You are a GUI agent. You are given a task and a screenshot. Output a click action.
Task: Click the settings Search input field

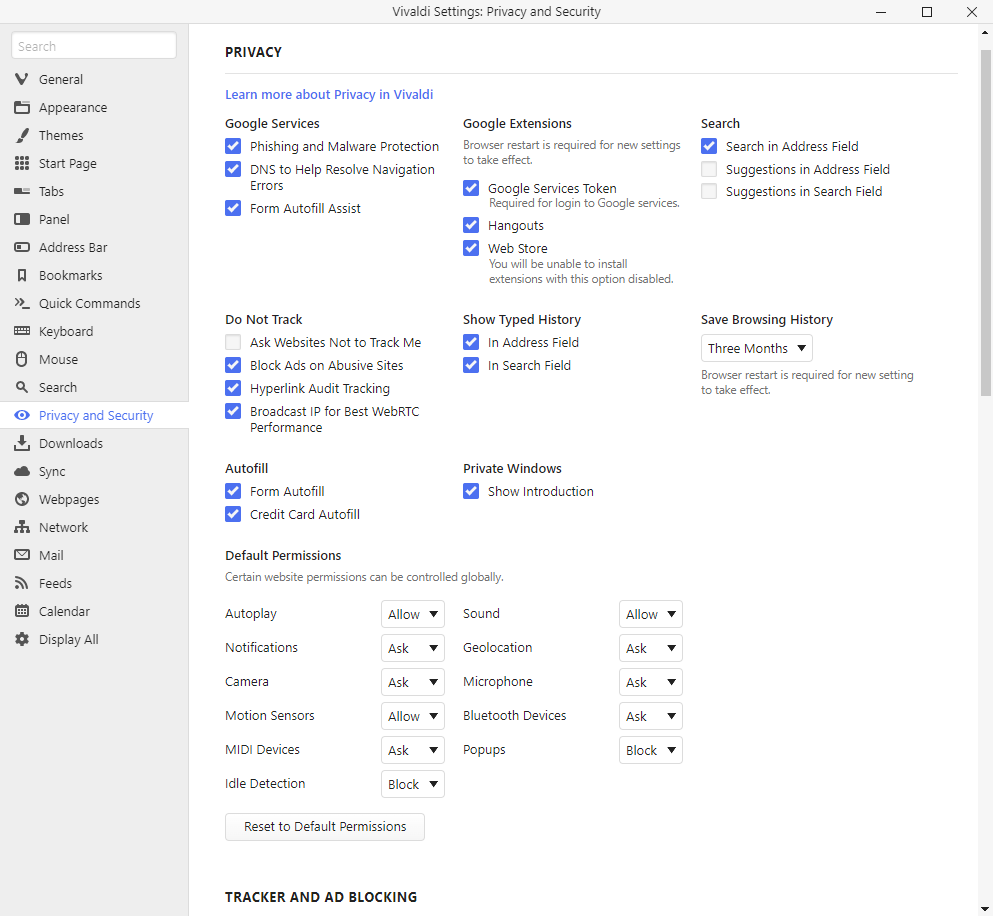(x=94, y=46)
